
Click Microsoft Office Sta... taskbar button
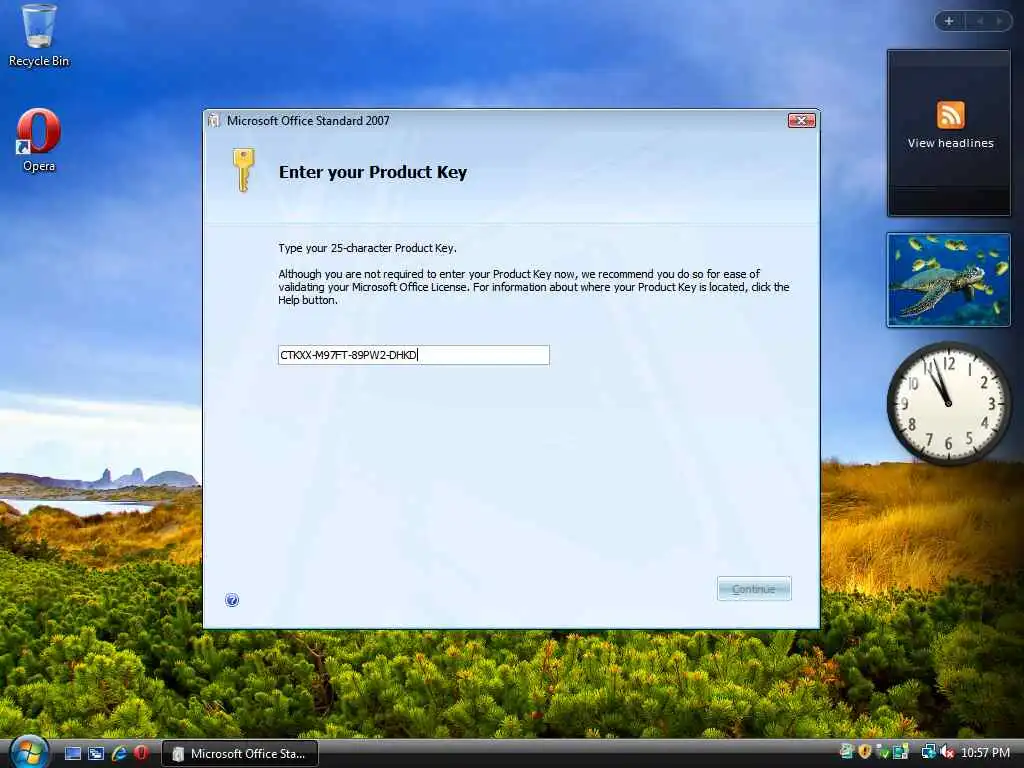click(240, 754)
